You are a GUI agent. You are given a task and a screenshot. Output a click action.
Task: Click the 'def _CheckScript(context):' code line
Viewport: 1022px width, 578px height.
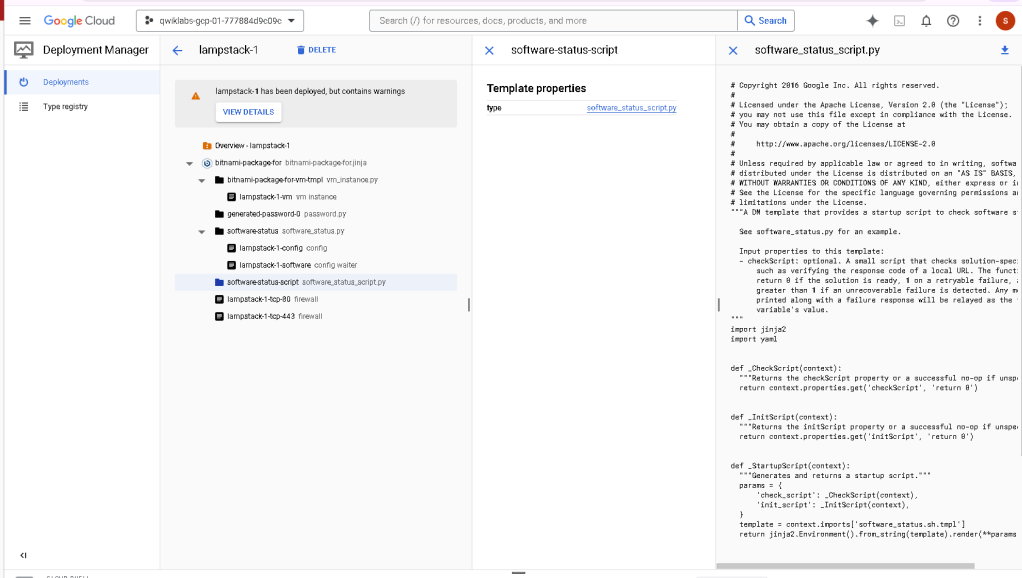(x=785, y=368)
